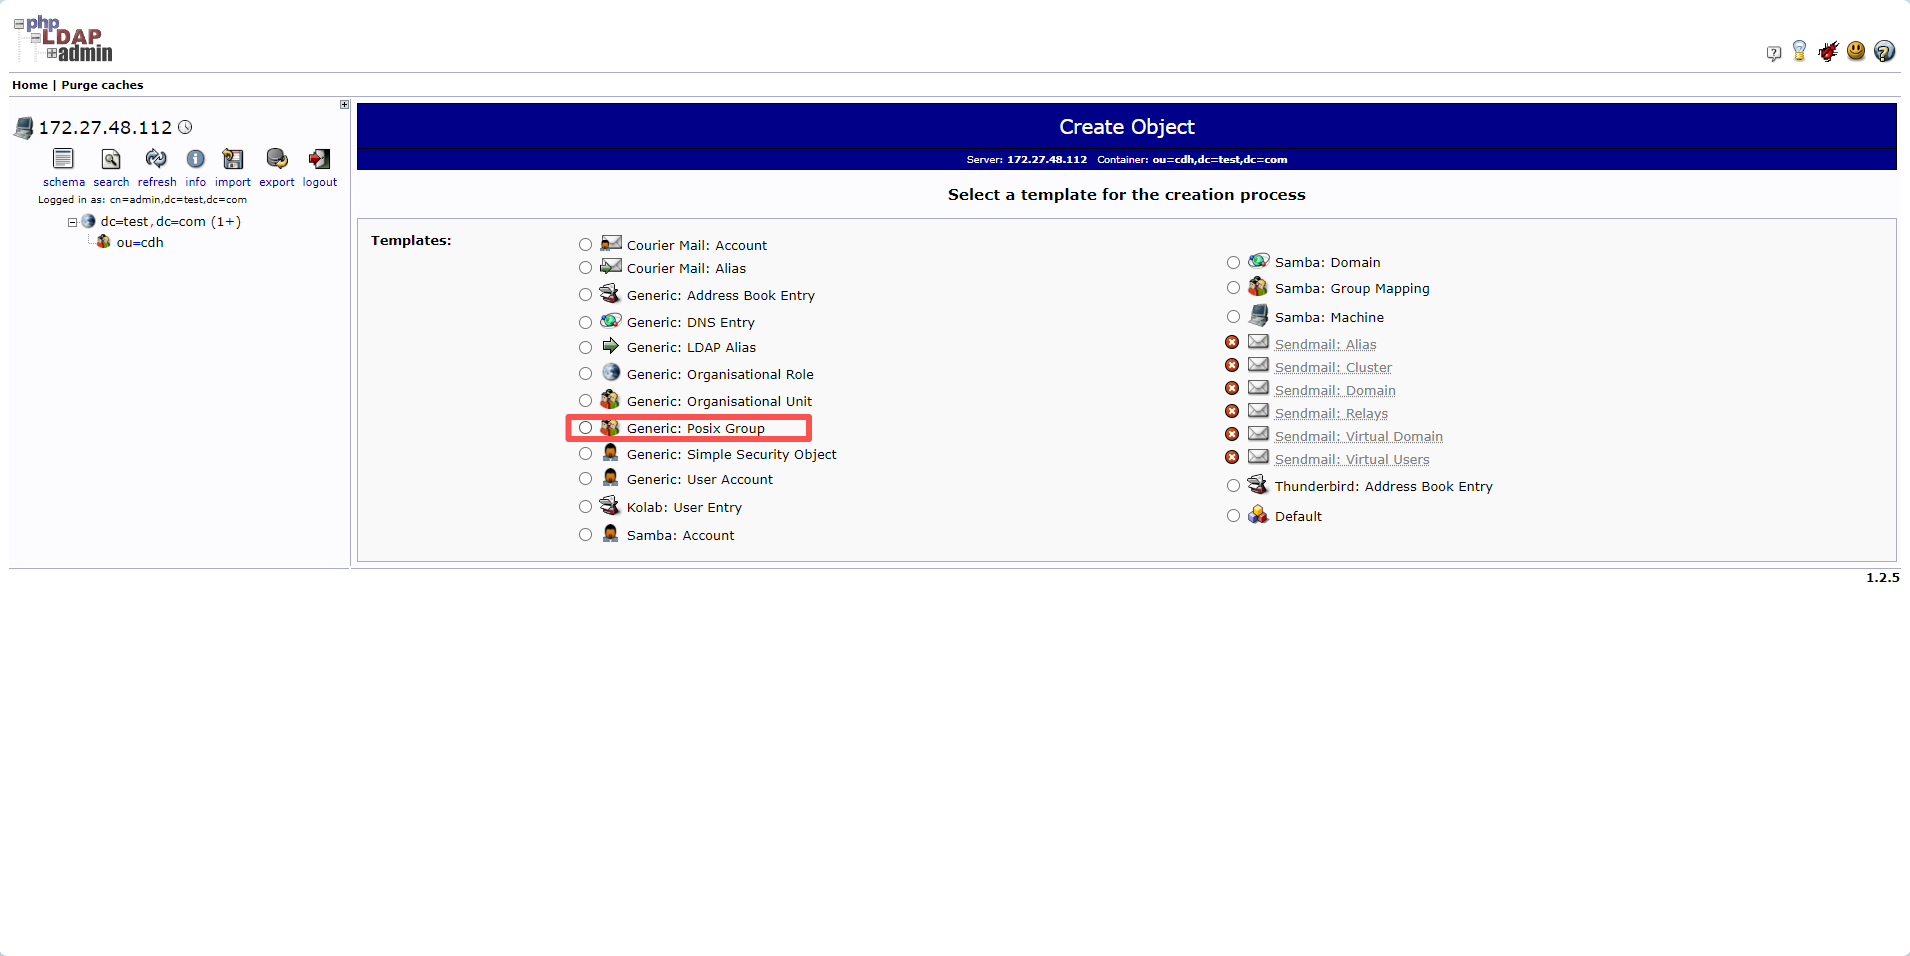1910x956 pixels.
Task: Click the phpLDAPadmin logo
Action: coord(63,39)
